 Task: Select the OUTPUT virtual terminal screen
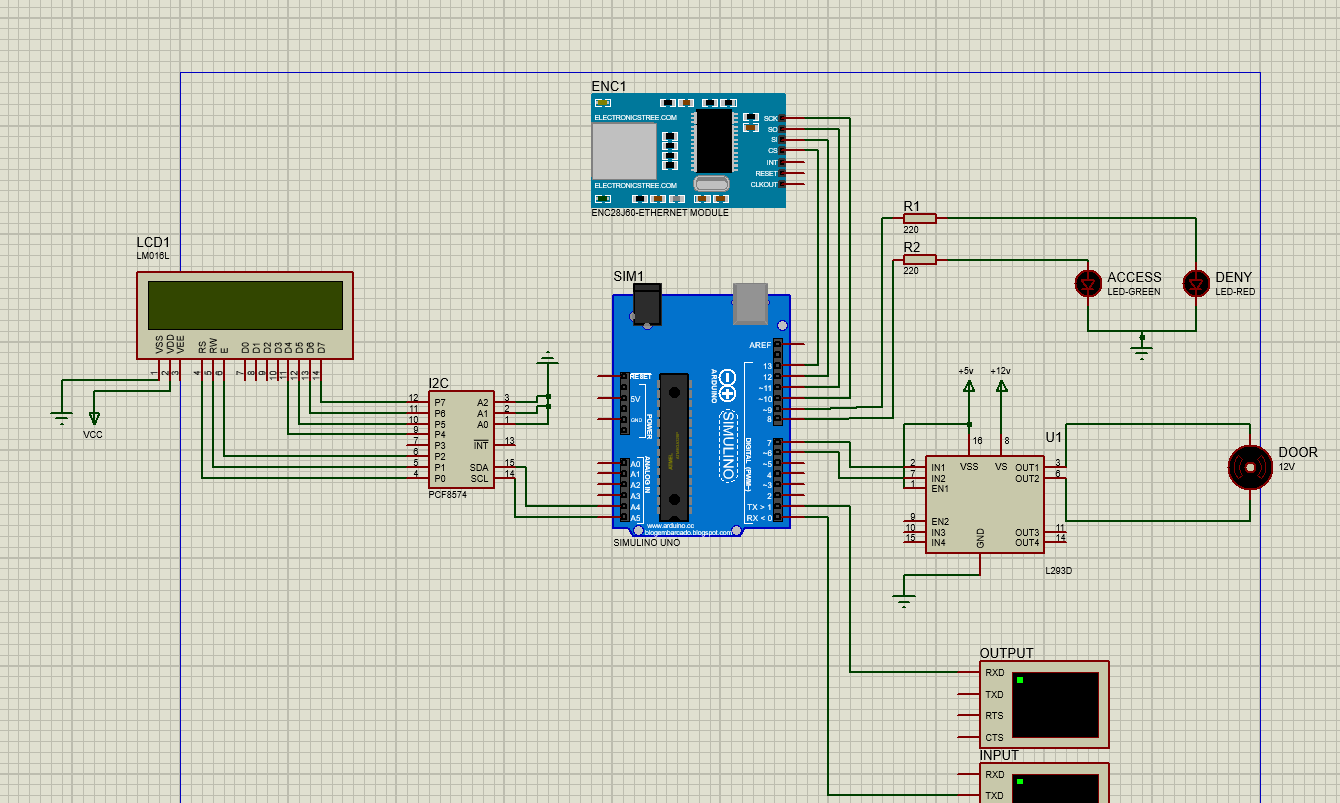tap(1055, 704)
